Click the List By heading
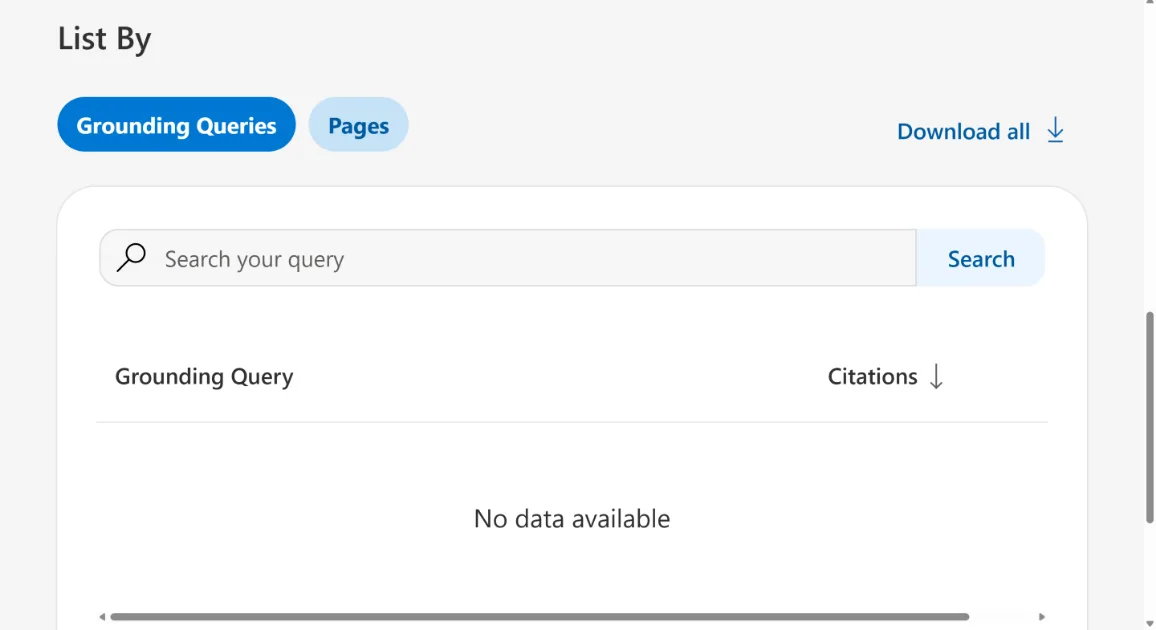 pos(105,38)
